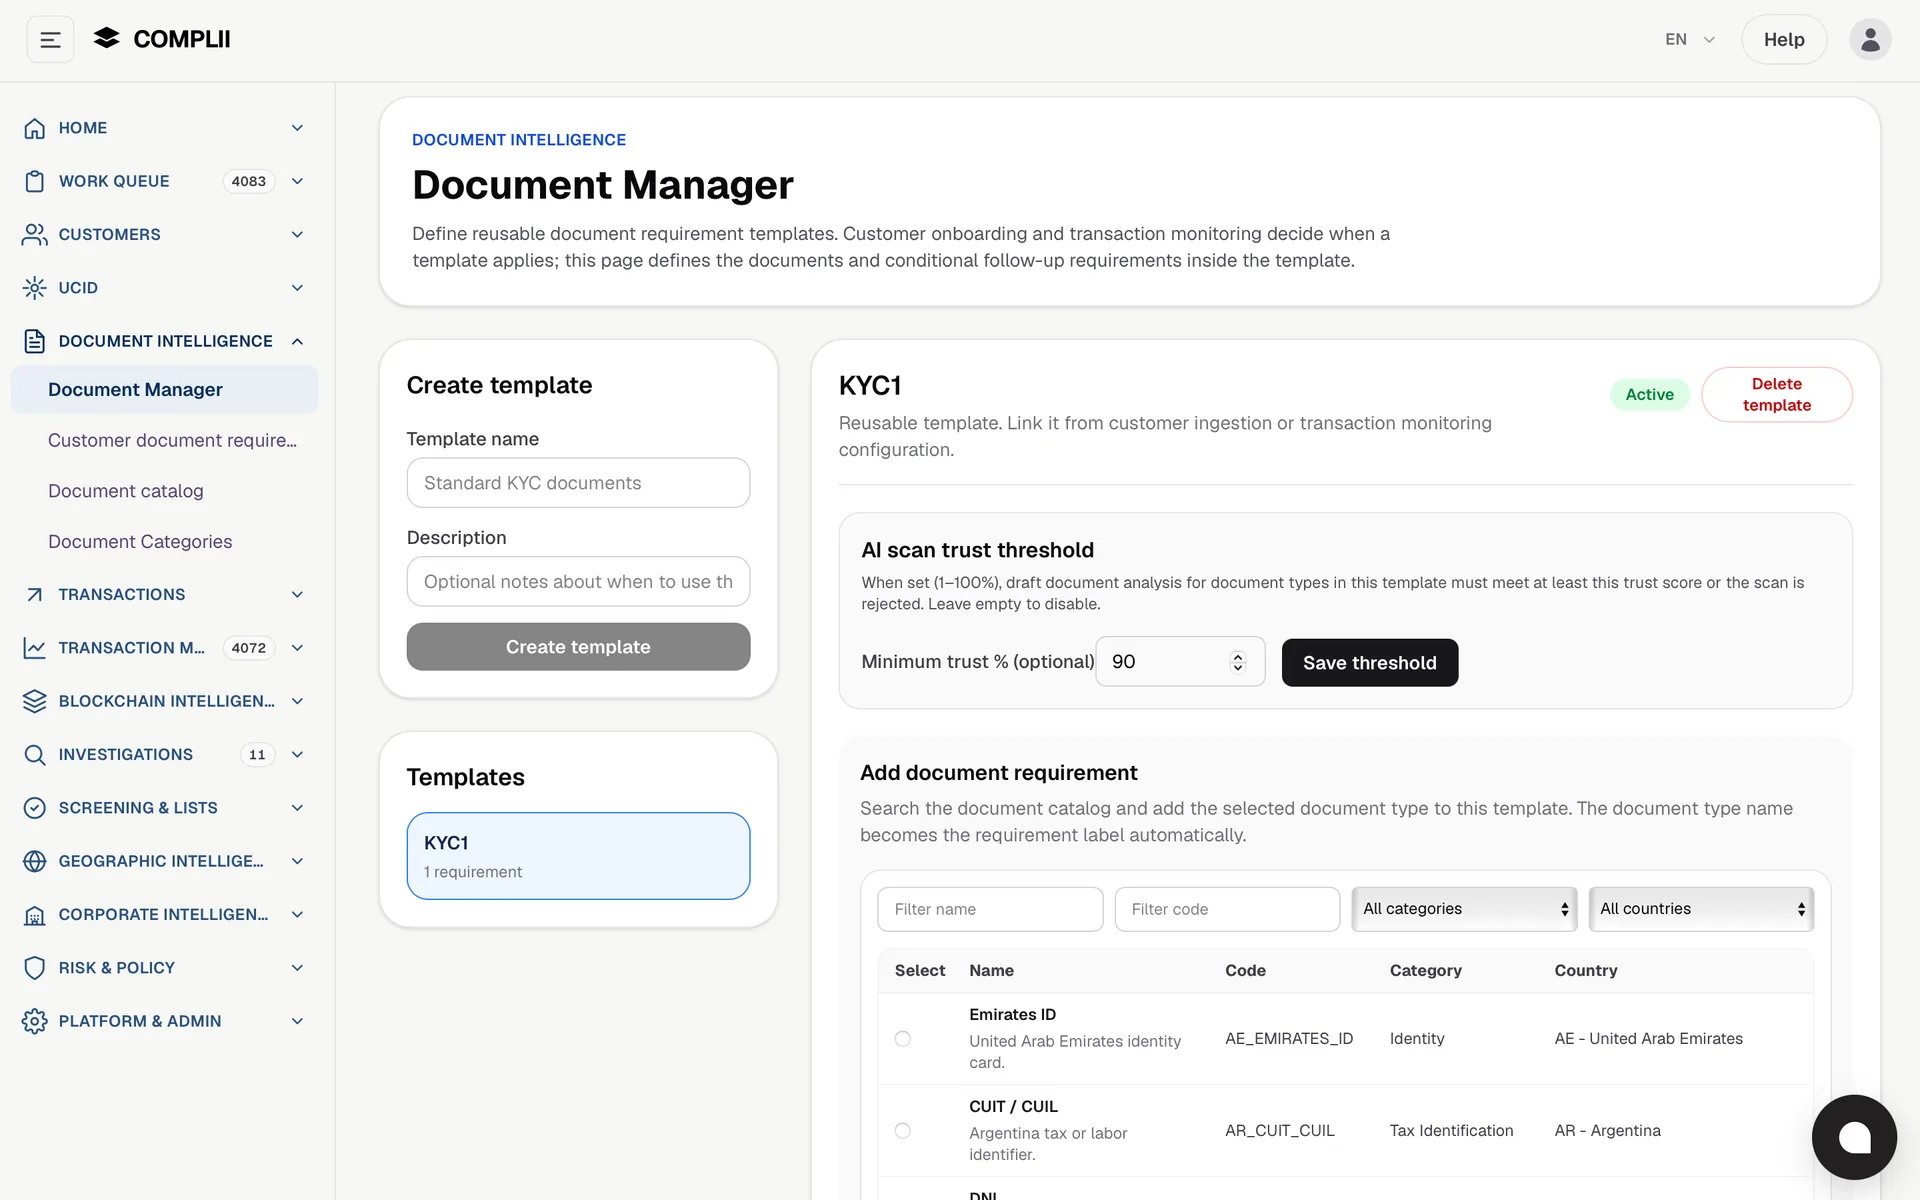Open Document Categories page
The height and width of the screenshot is (1200, 1920).
(140, 542)
